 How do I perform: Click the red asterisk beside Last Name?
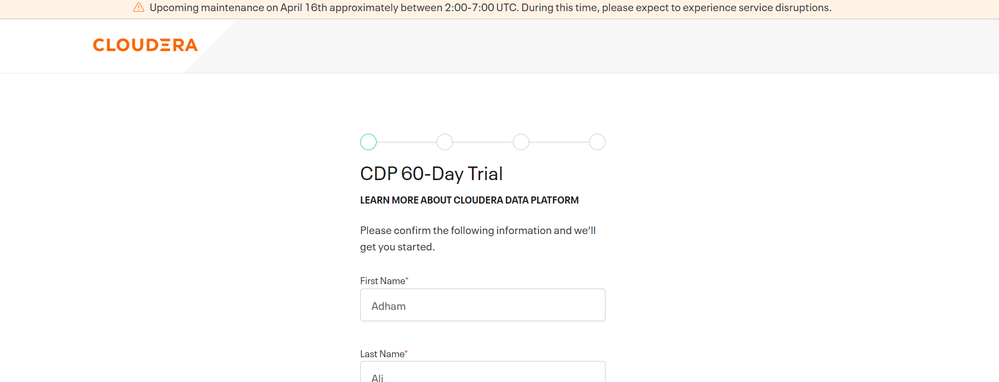tap(406, 353)
